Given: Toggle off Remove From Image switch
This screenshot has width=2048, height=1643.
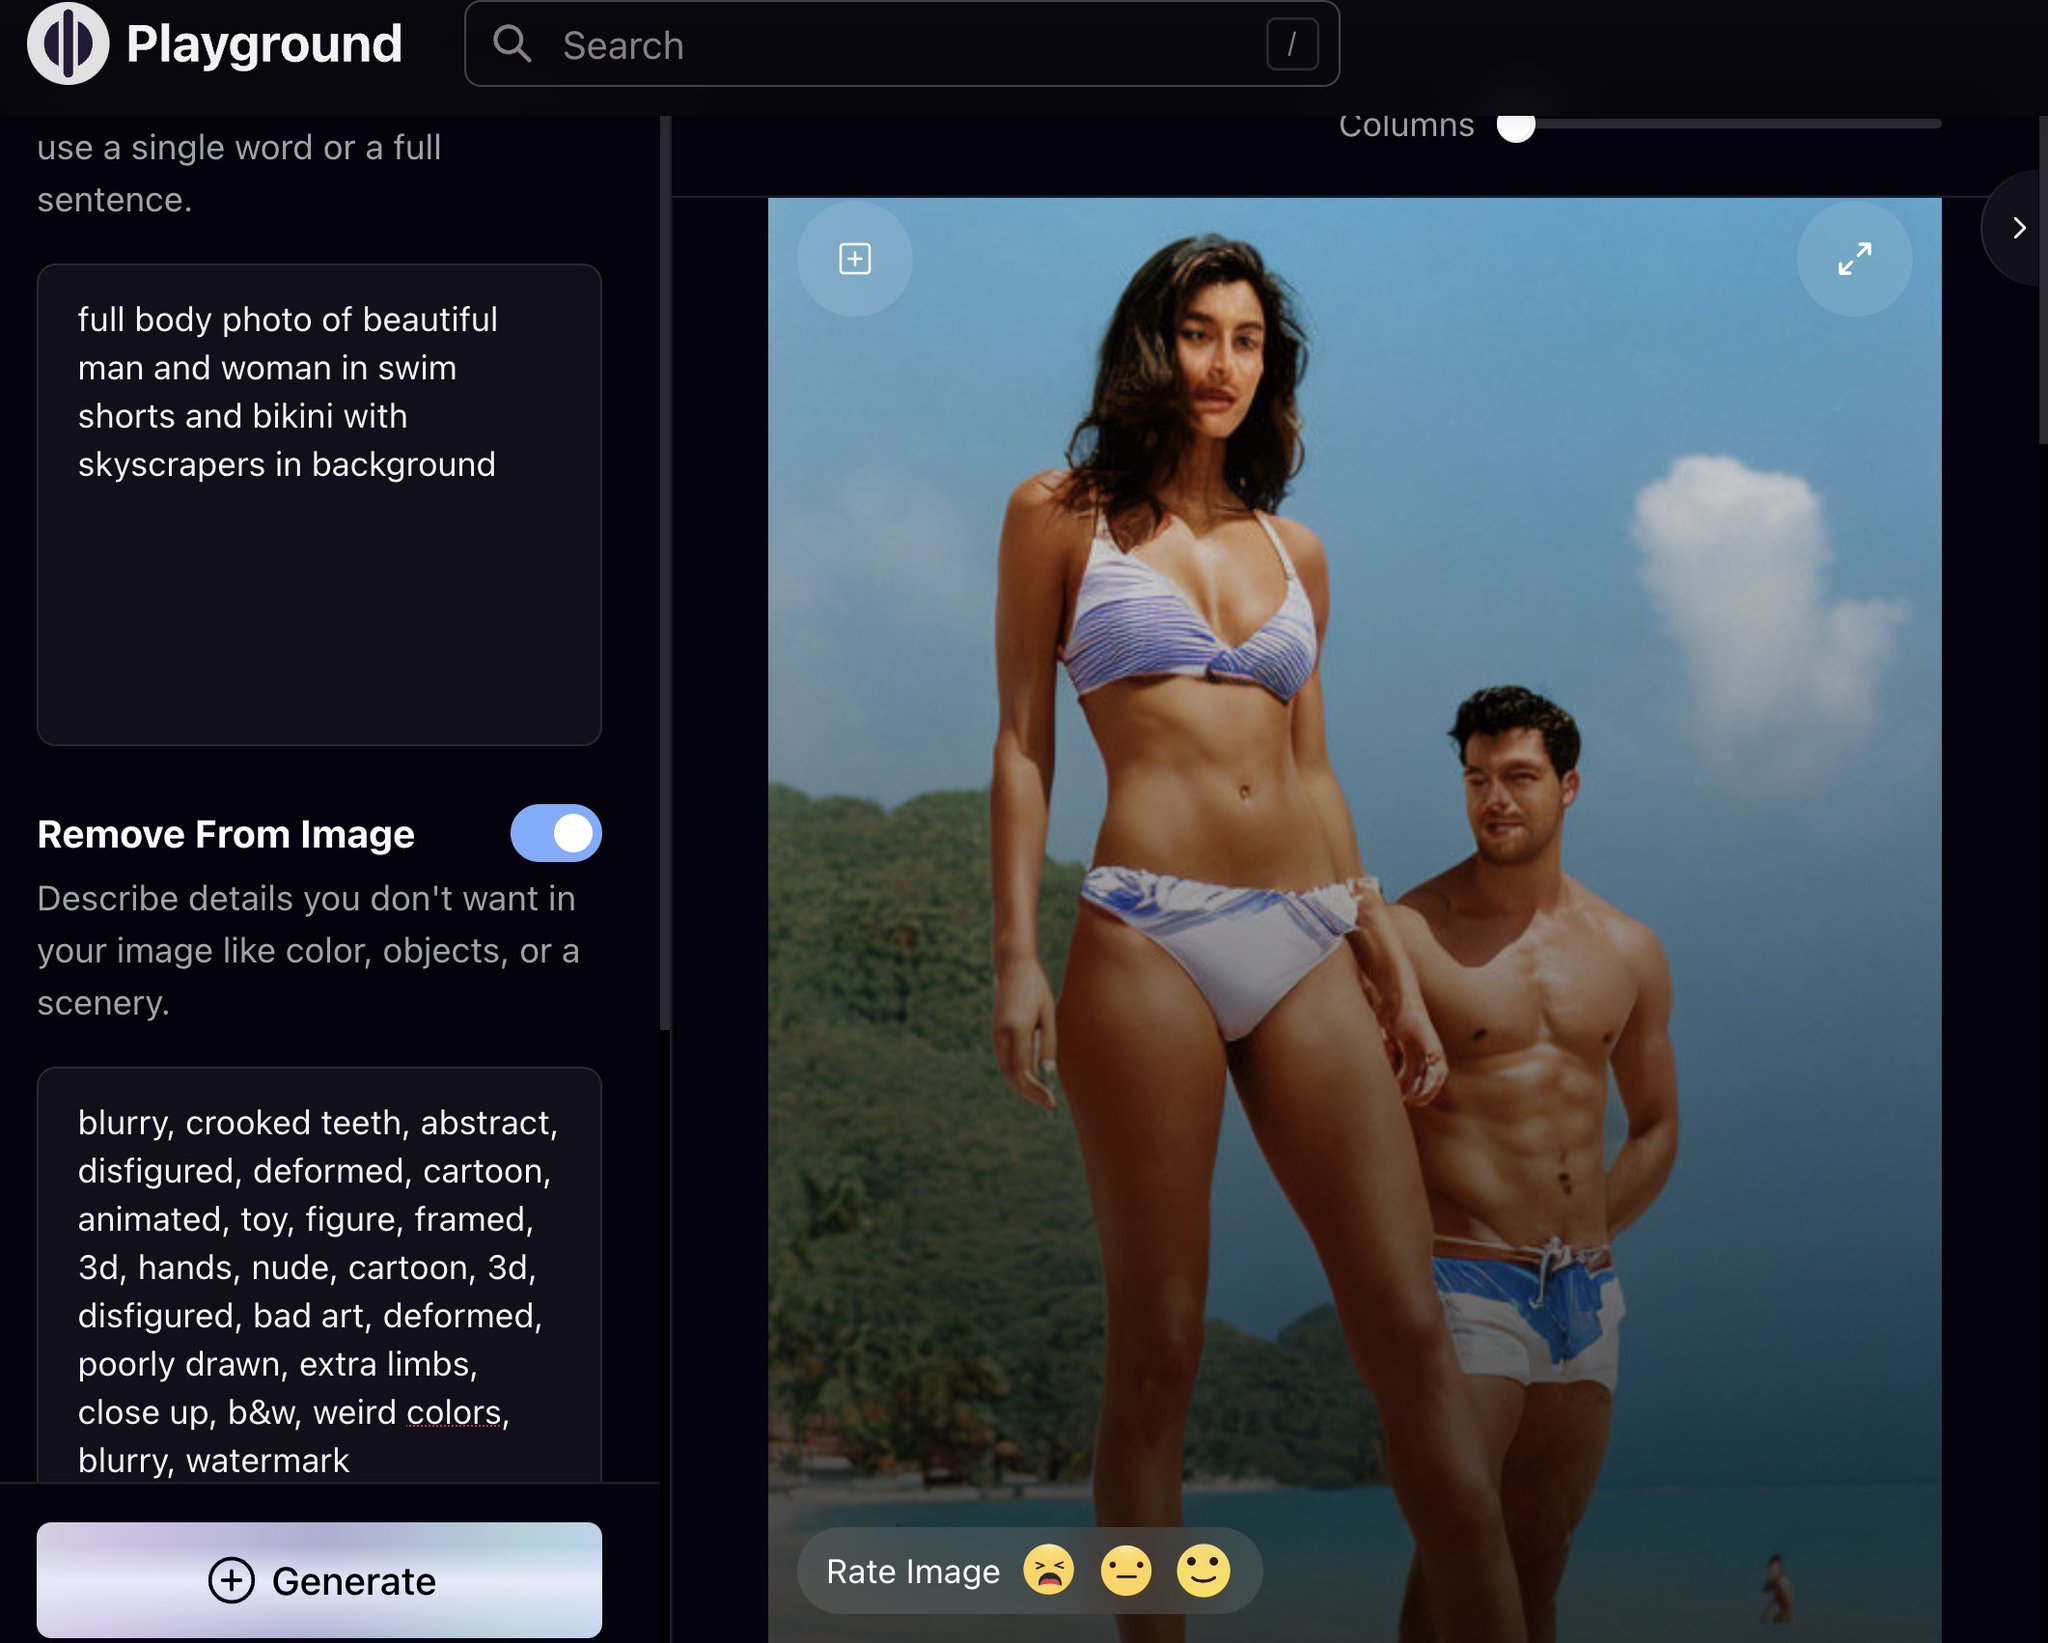Looking at the screenshot, I should click(x=556, y=833).
